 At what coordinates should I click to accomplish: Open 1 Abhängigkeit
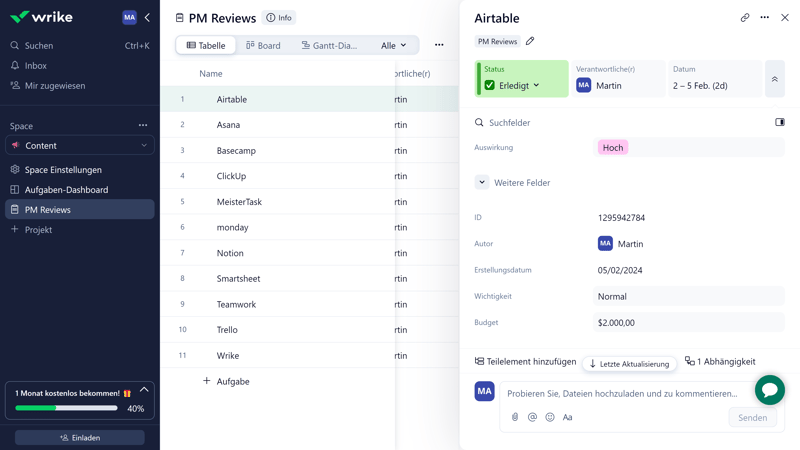click(720, 361)
